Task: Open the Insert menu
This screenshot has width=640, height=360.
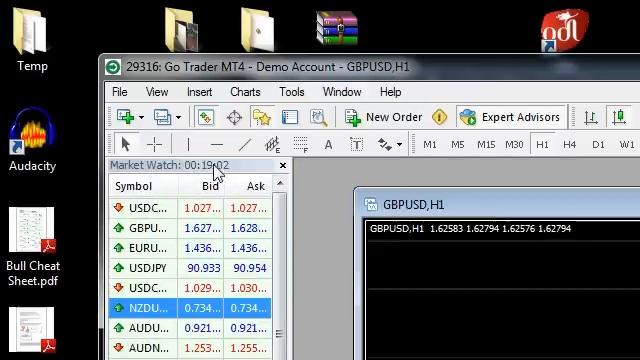Action: (199, 92)
